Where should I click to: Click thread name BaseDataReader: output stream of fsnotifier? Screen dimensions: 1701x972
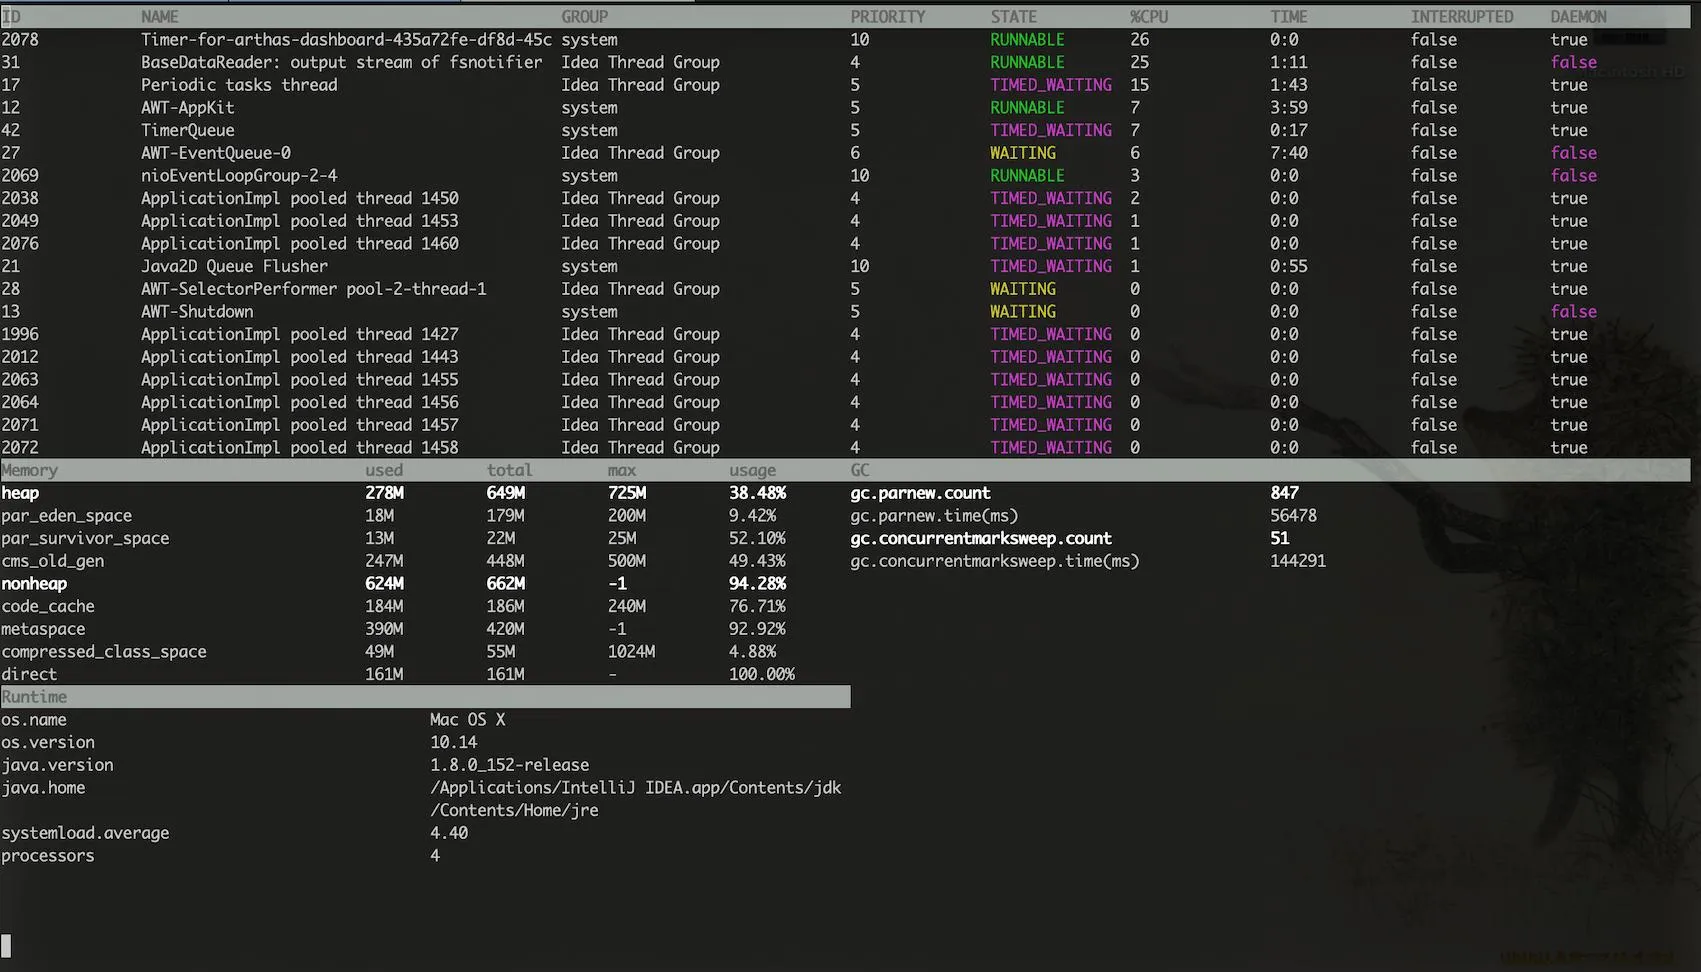click(341, 62)
